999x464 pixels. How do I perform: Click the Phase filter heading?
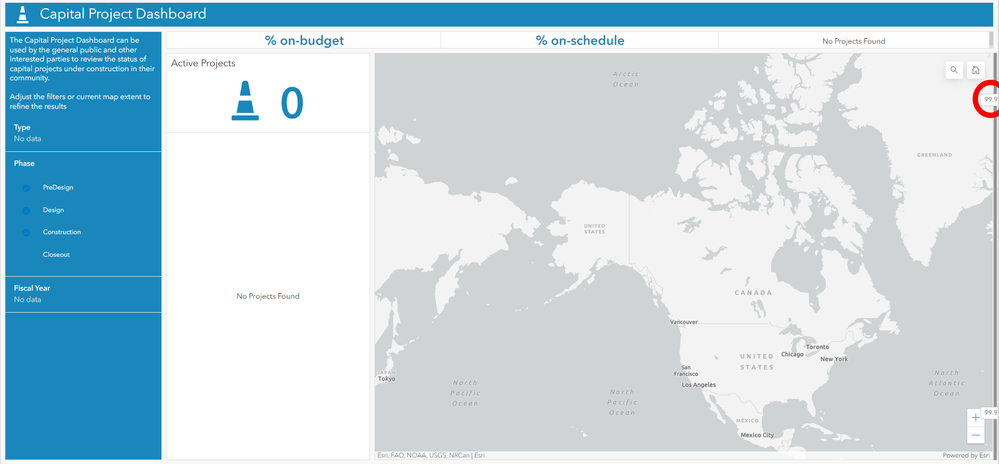coord(24,164)
